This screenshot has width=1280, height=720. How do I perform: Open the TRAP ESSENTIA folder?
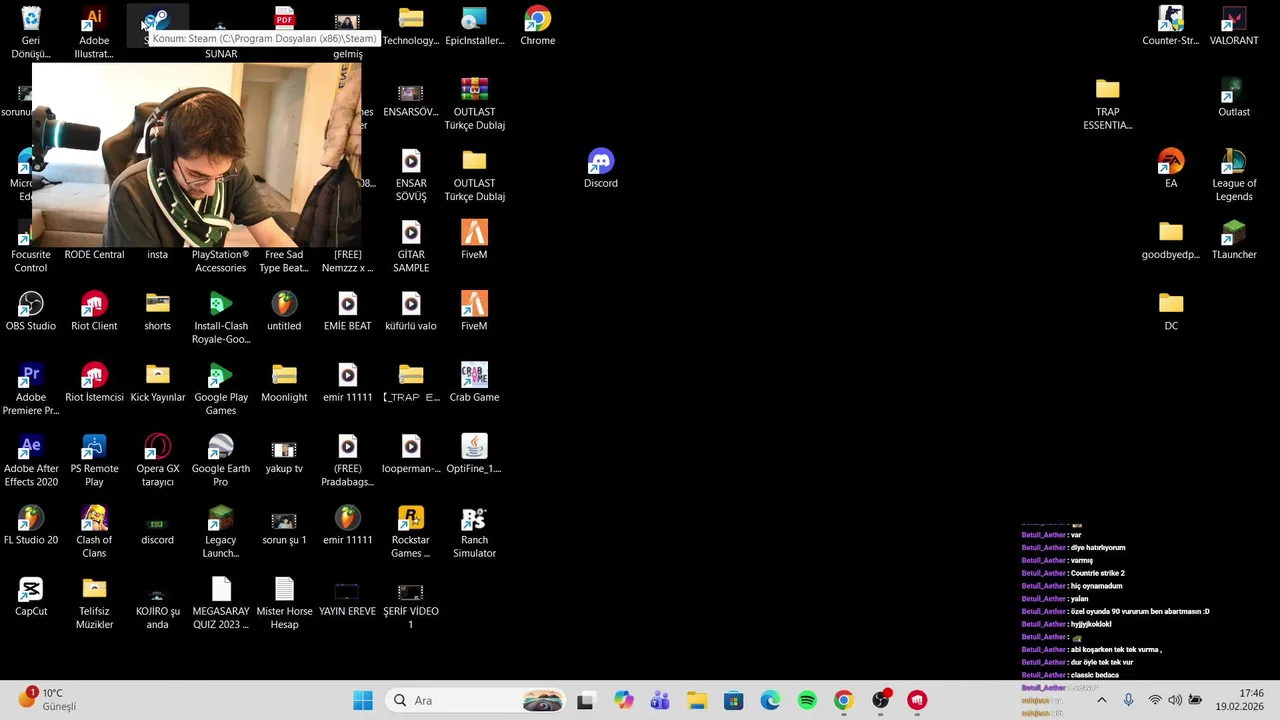tap(1107, 104)
